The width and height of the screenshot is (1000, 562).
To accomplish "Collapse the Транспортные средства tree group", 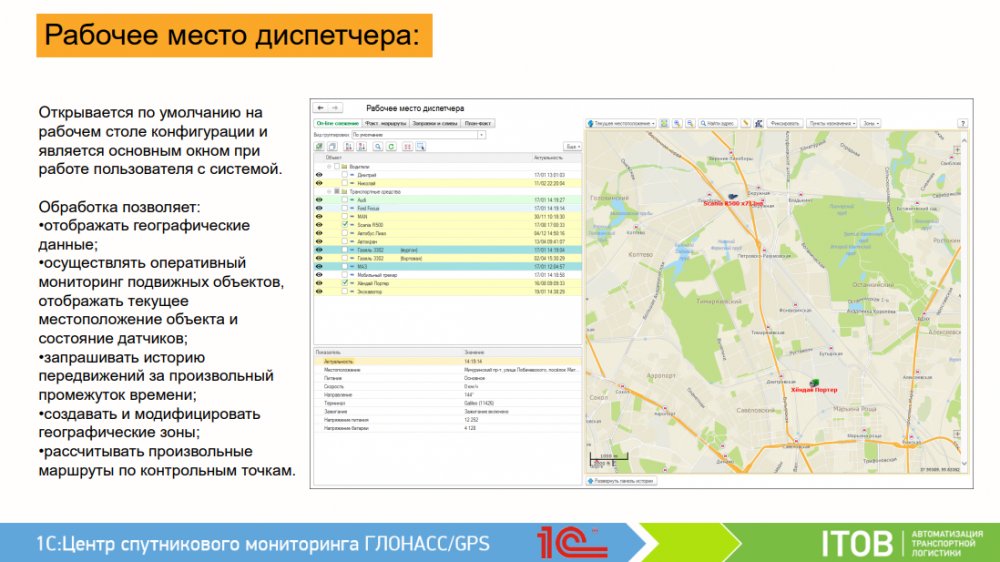I will pos(329,191).
